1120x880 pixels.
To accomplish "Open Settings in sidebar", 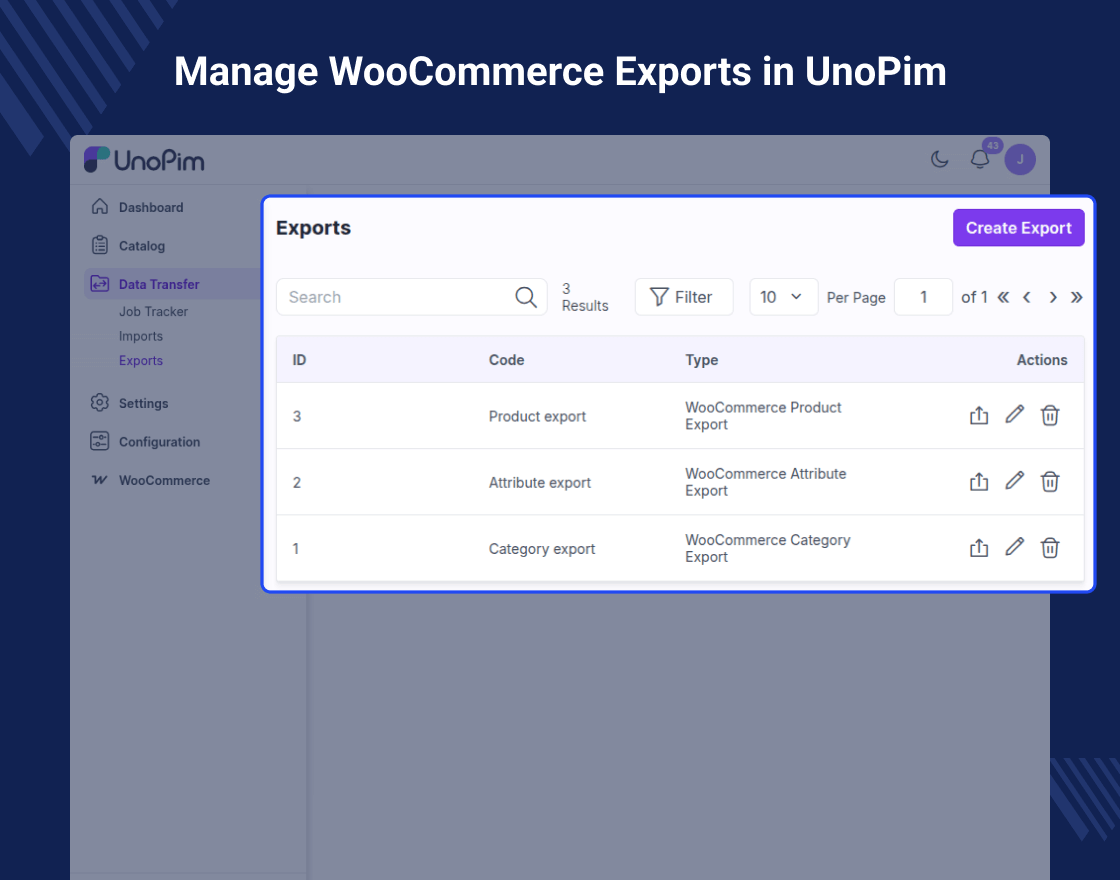I will point(144,403).
